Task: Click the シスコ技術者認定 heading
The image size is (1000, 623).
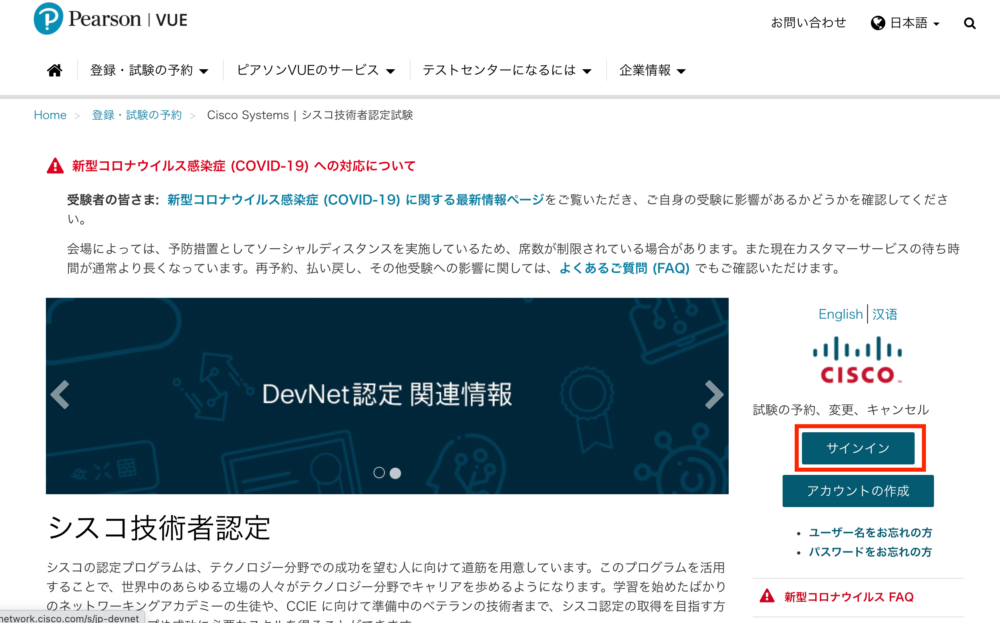Action: click(x=159, y=528)
